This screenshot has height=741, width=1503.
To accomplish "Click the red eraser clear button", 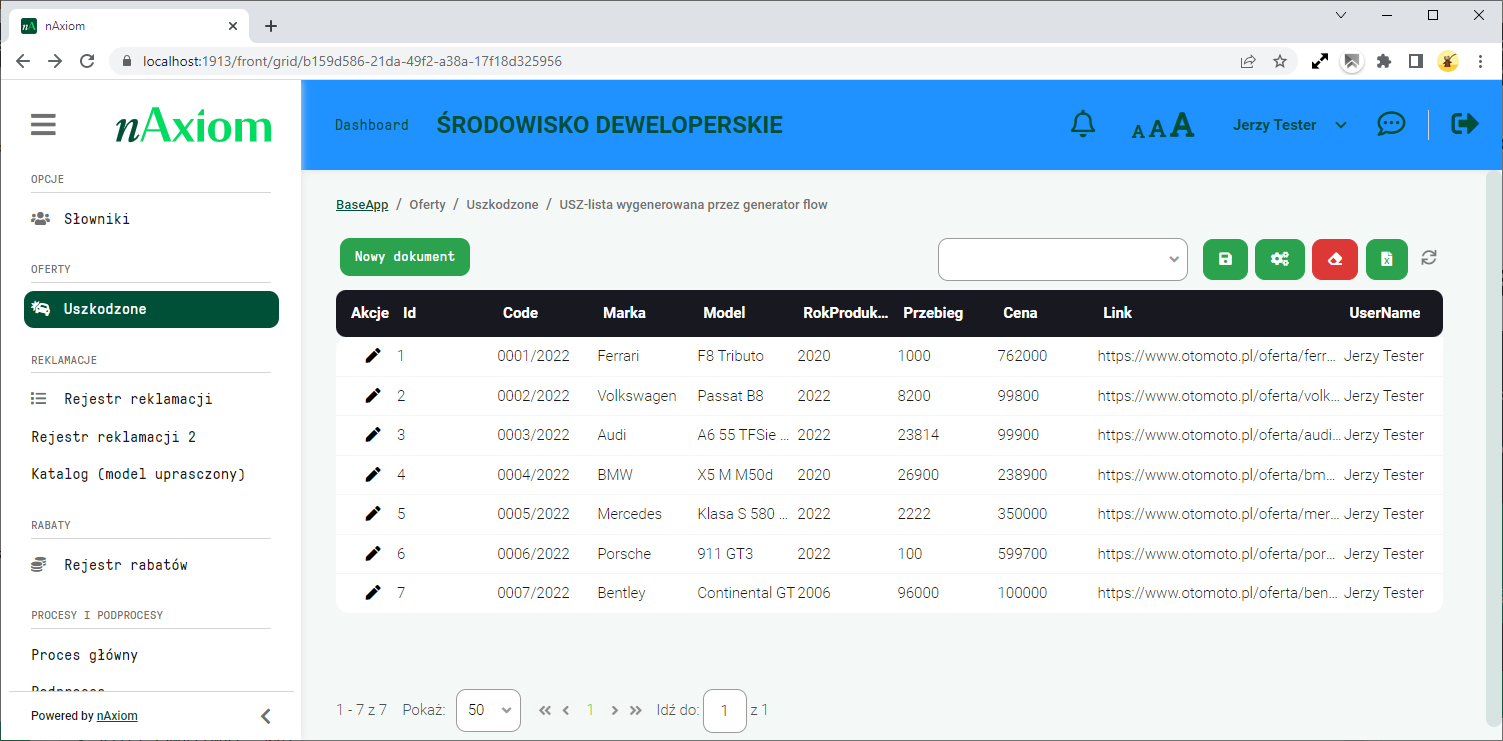I will 1334,259.
